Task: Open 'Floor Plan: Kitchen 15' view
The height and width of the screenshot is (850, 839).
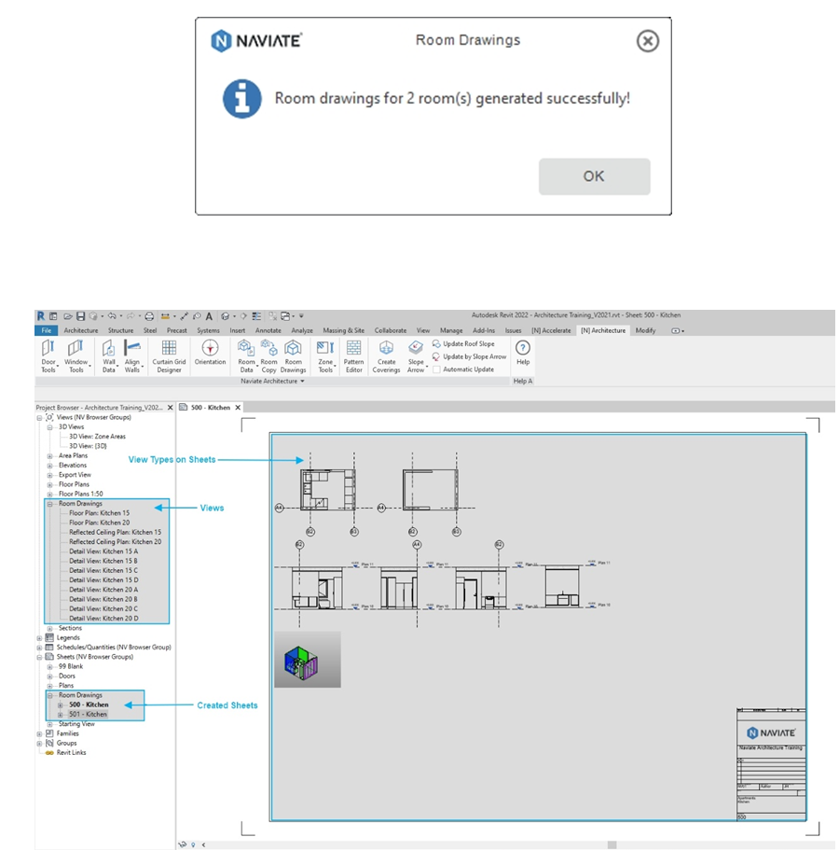Action: click(99, 513)
